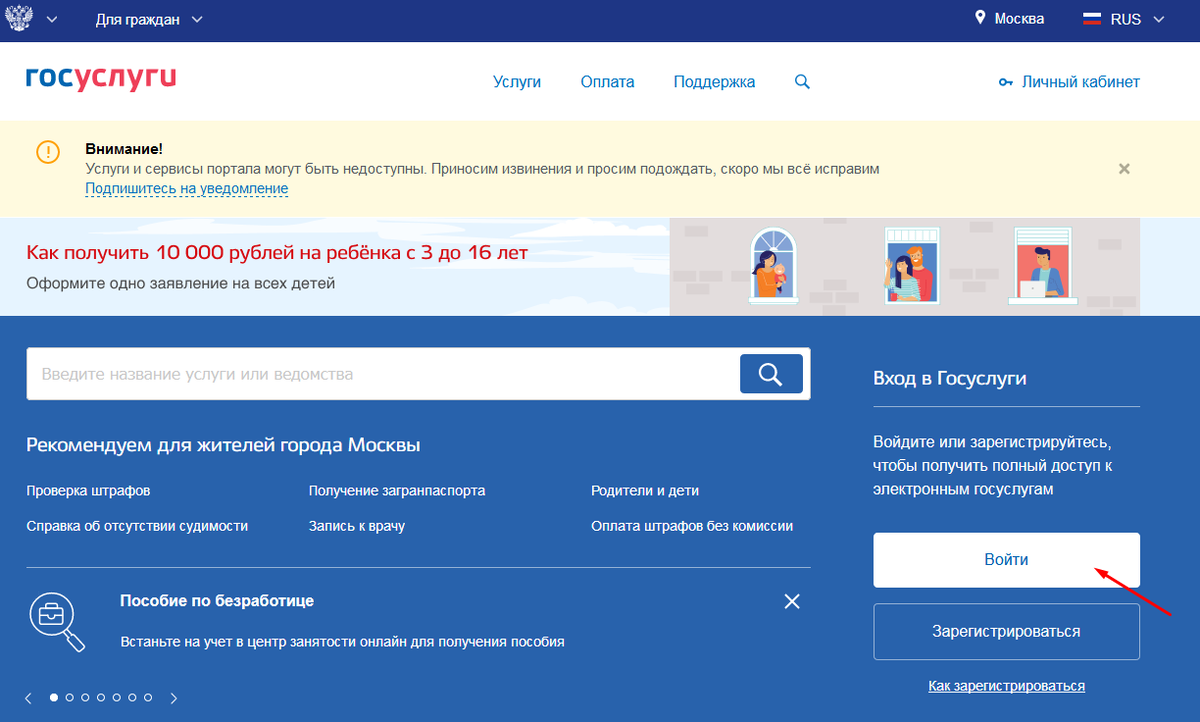Change the city from Москва
The height and width of the screenshot is (722, 1200).
pyautogui.click(x=1019, y=19)
